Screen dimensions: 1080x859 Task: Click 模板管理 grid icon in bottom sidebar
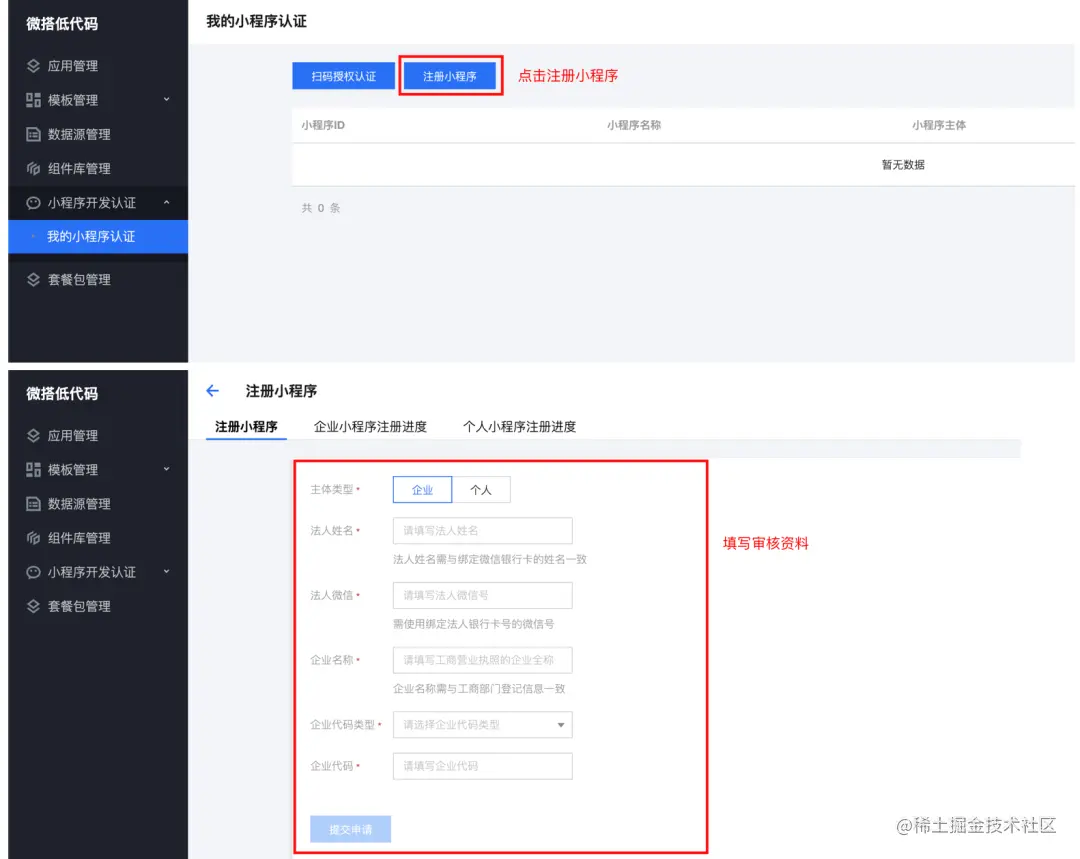(x=33, y=469)
